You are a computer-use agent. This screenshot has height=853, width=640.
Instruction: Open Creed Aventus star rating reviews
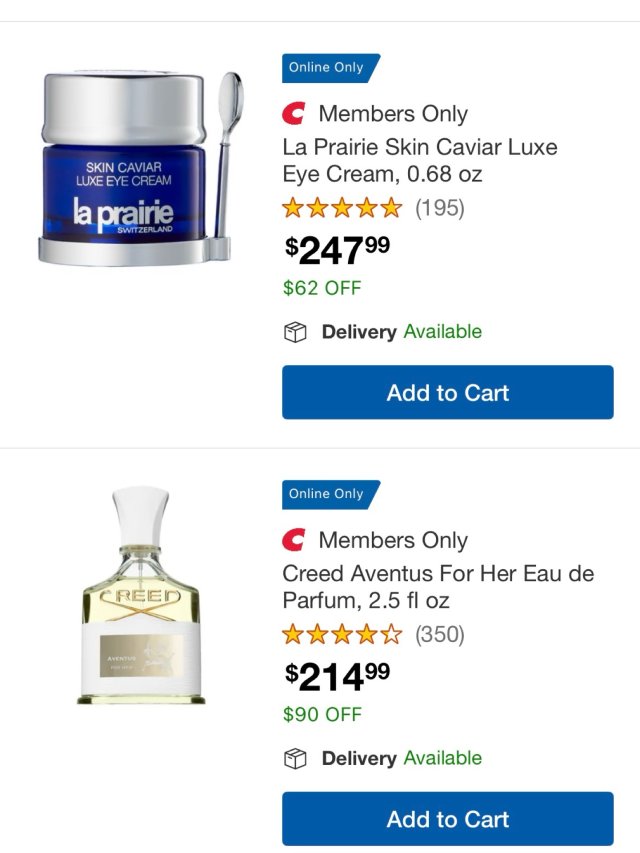pos(342,634)
